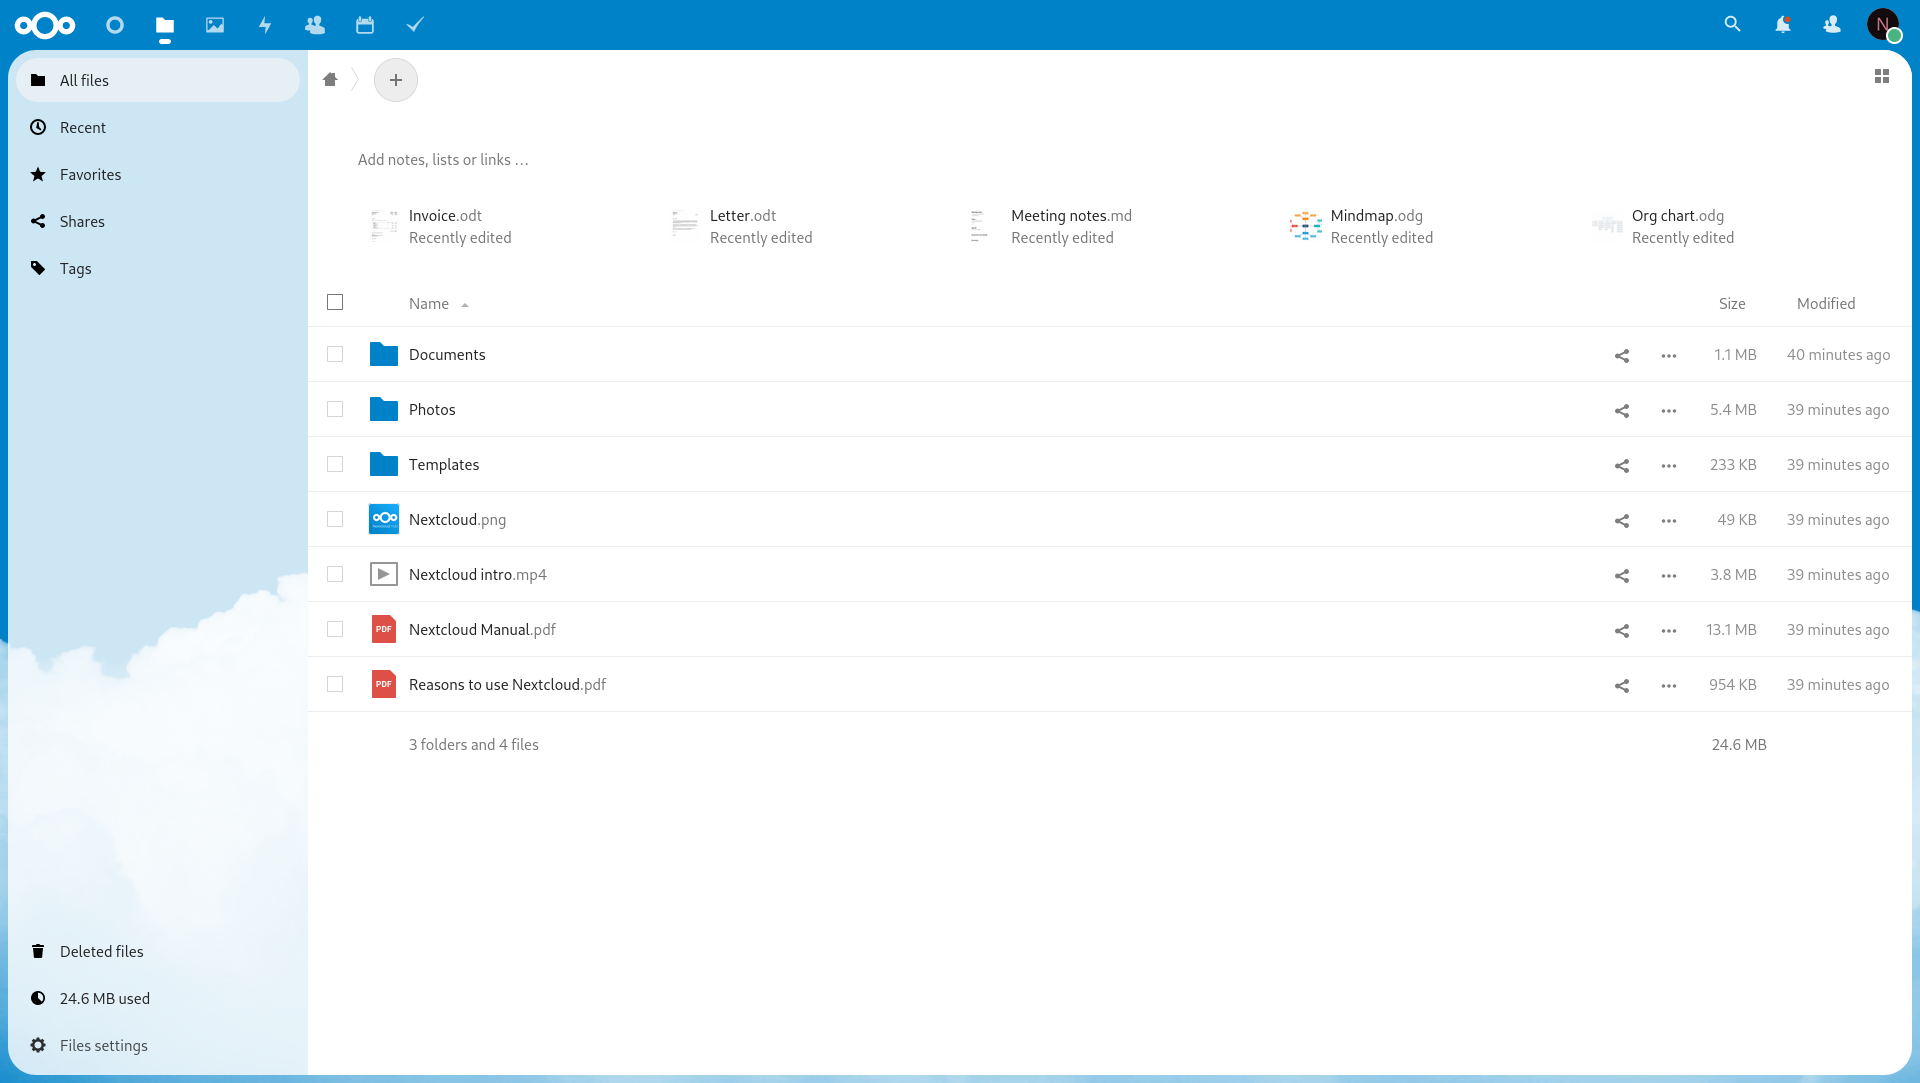Open the Contacts icon in top bar
This screenshot has width=1920, height=1083.
pos(315,25)
